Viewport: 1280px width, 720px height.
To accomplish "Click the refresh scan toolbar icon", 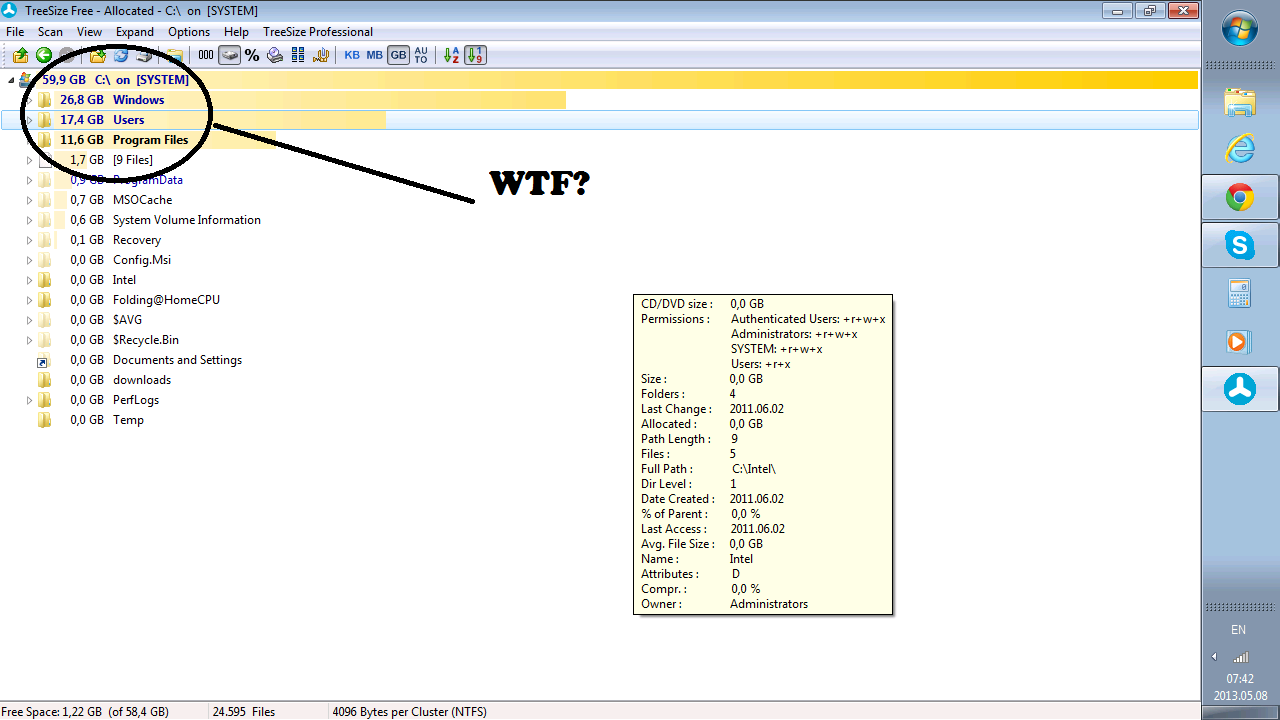I will coord(121,55).
